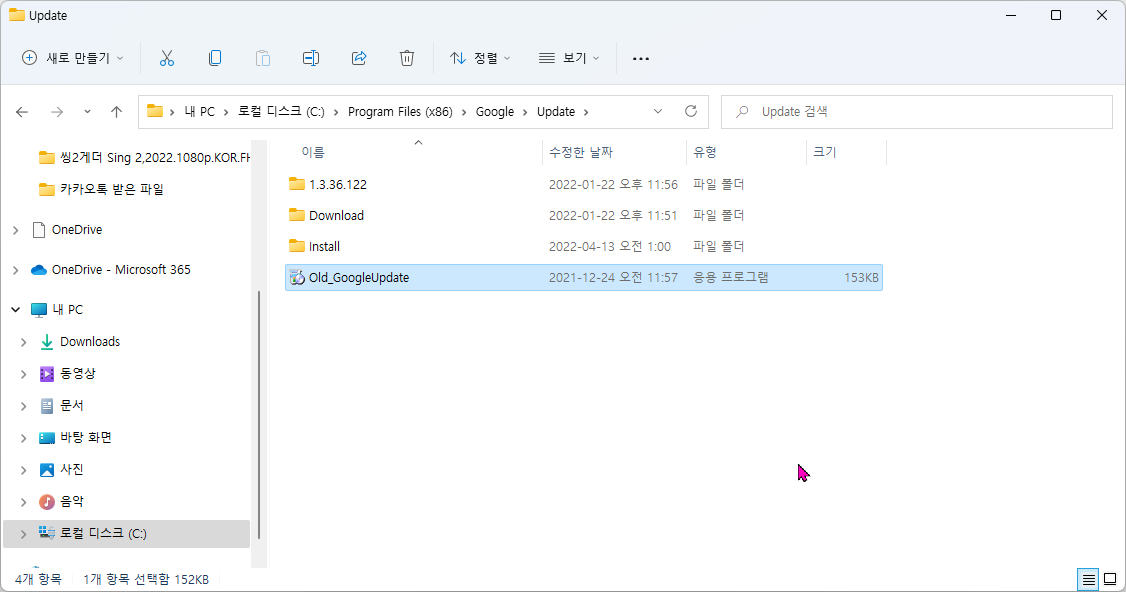Expand the 바탕 화면 tree node
This screenshot has height=592, width=1126.
click(24, 438)
